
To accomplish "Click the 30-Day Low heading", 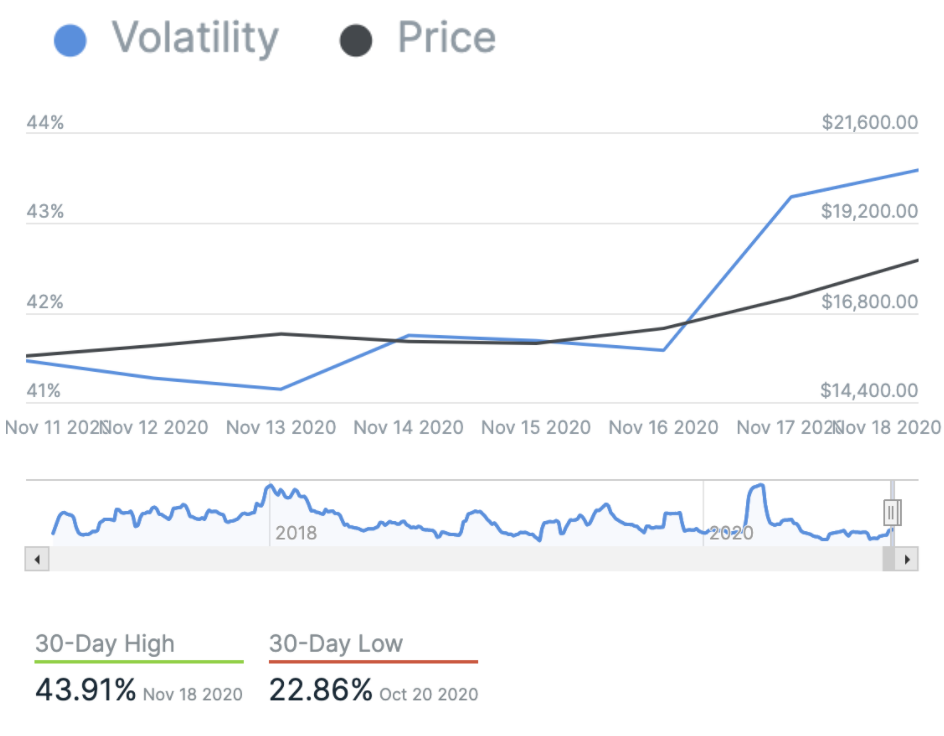I will (x=336, y=644).
